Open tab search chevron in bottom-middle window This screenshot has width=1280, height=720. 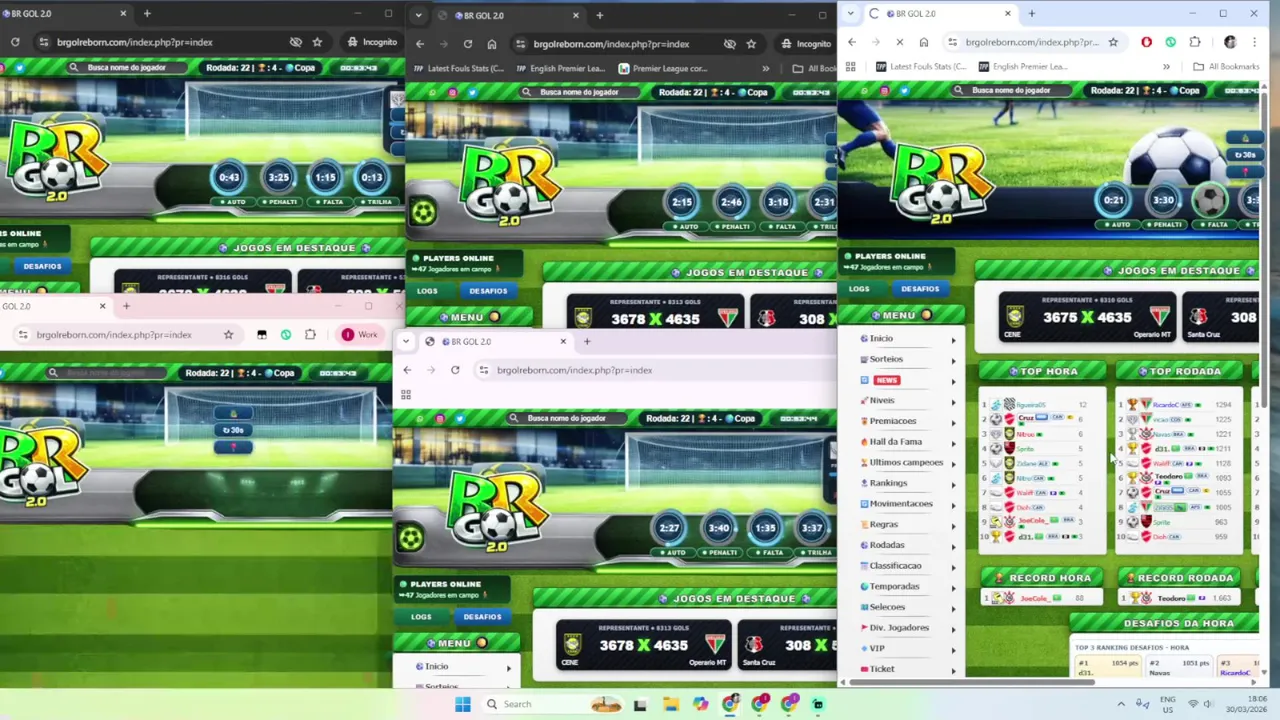(x=405, y=341)
